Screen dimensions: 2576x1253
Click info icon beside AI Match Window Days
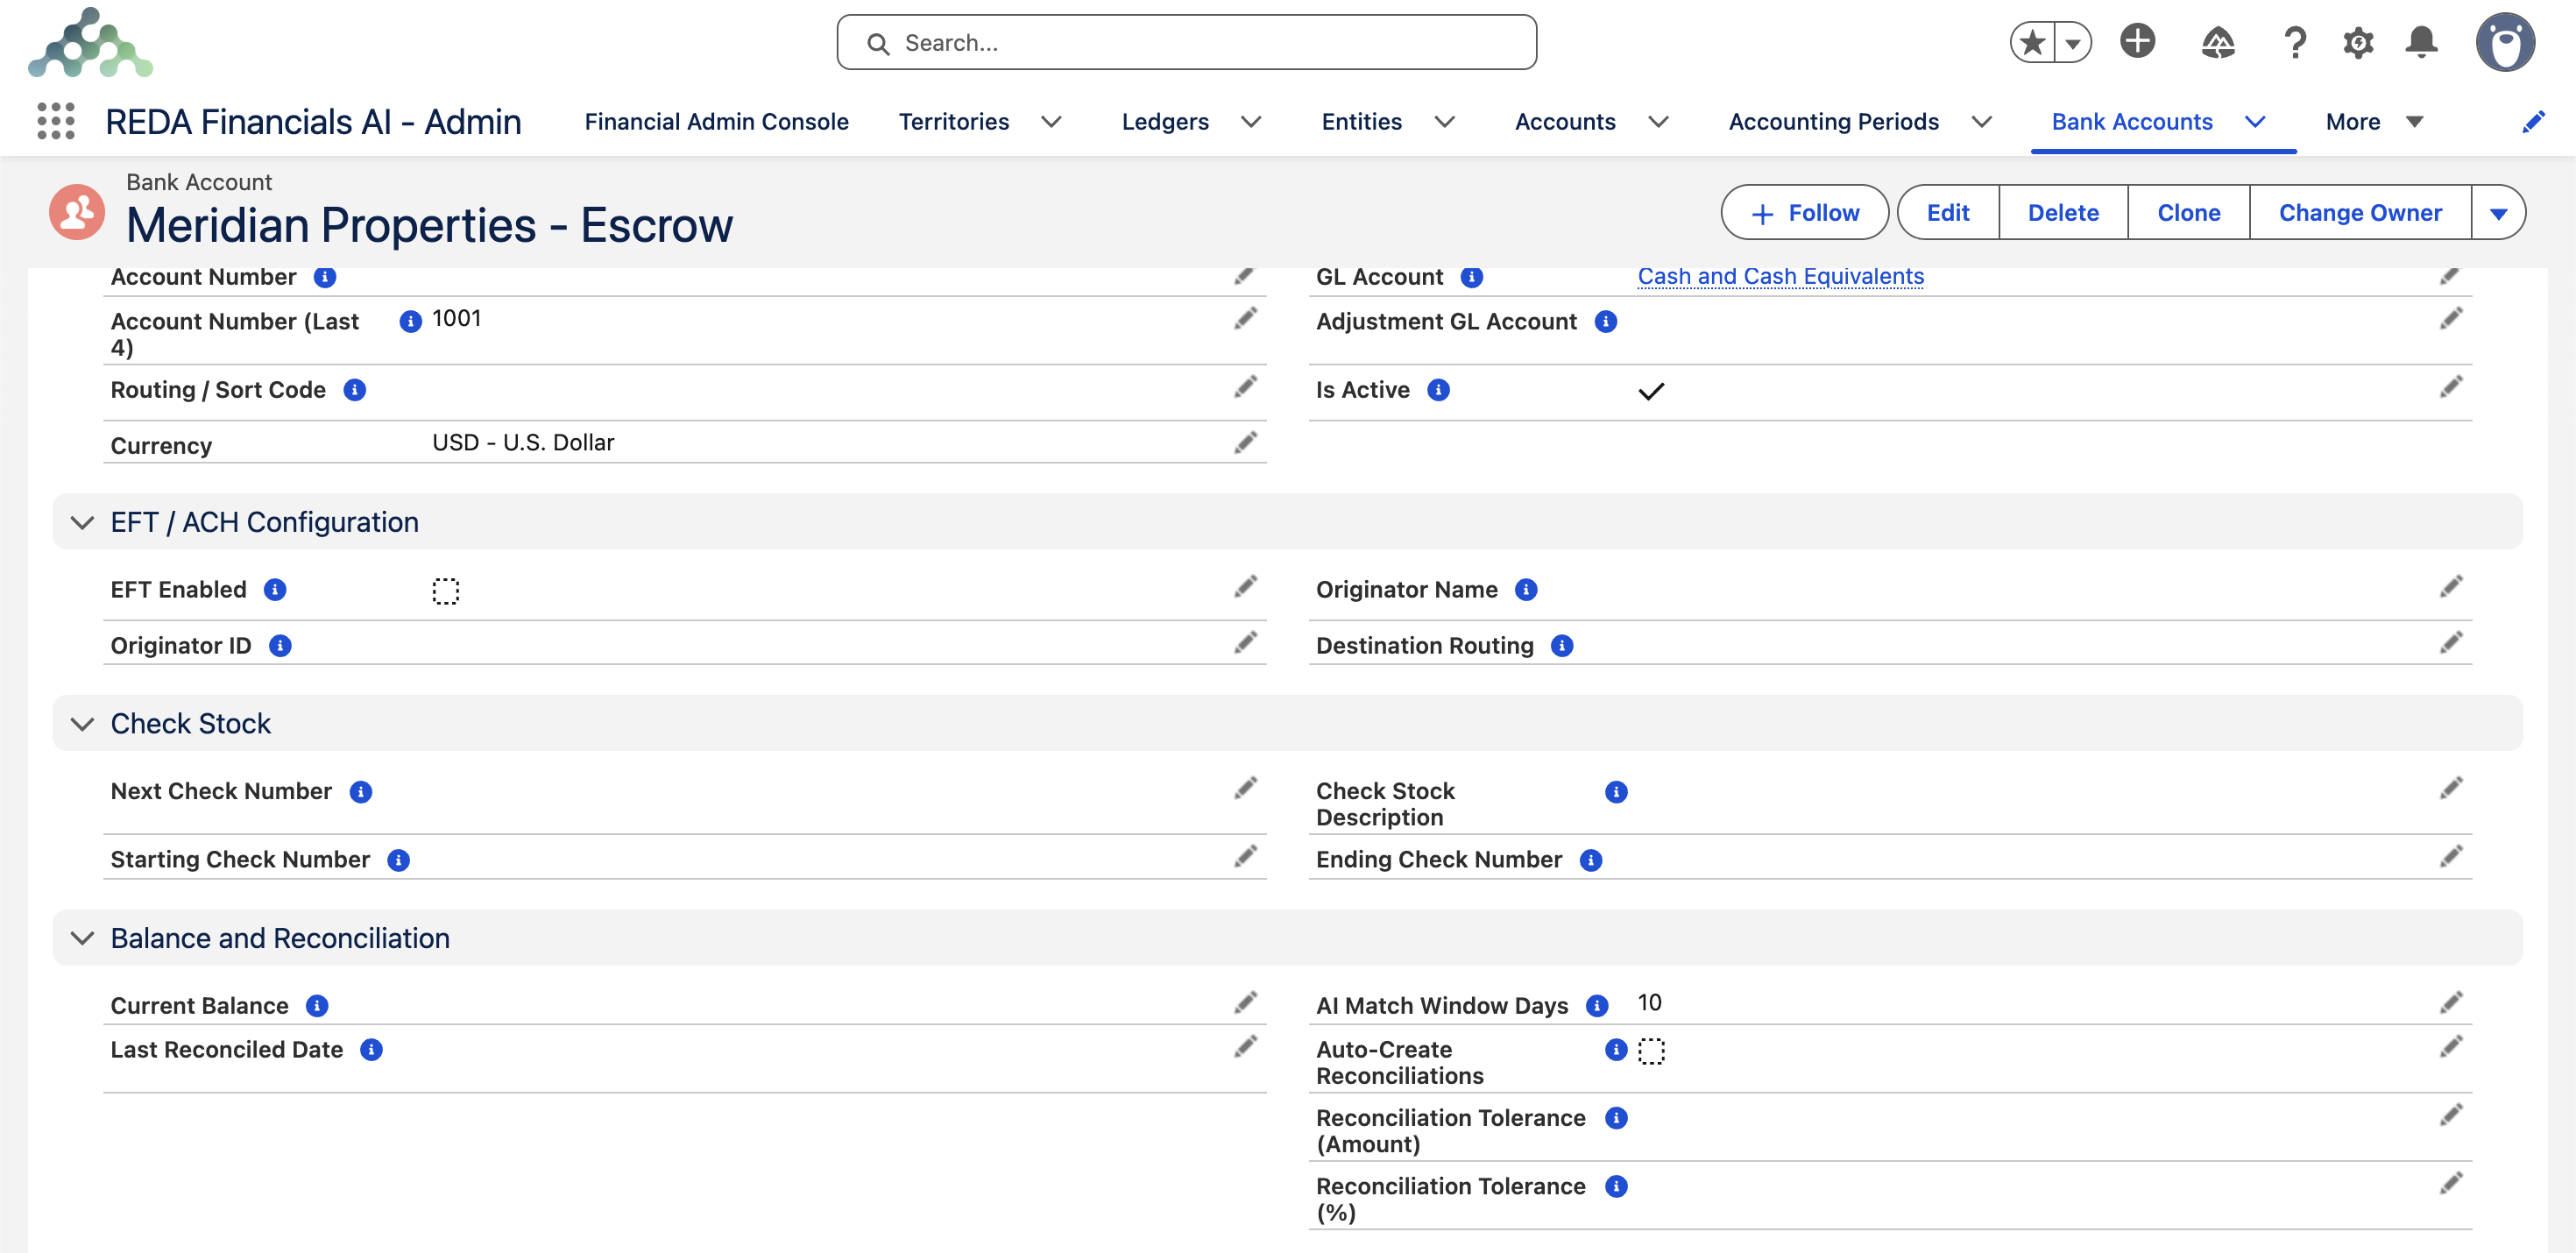1597,1006
